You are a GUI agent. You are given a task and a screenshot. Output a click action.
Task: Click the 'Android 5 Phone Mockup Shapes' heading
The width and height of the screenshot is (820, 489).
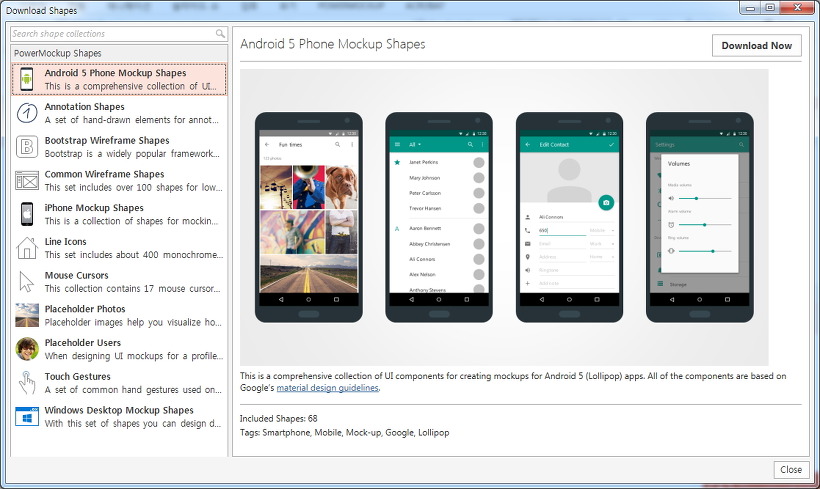(x=333, y=44)
